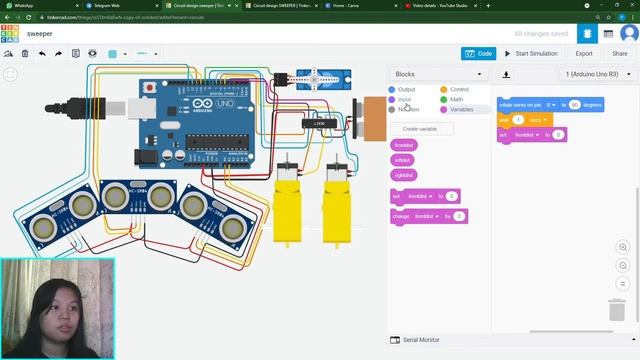Go back in the browser

point(7,18)
